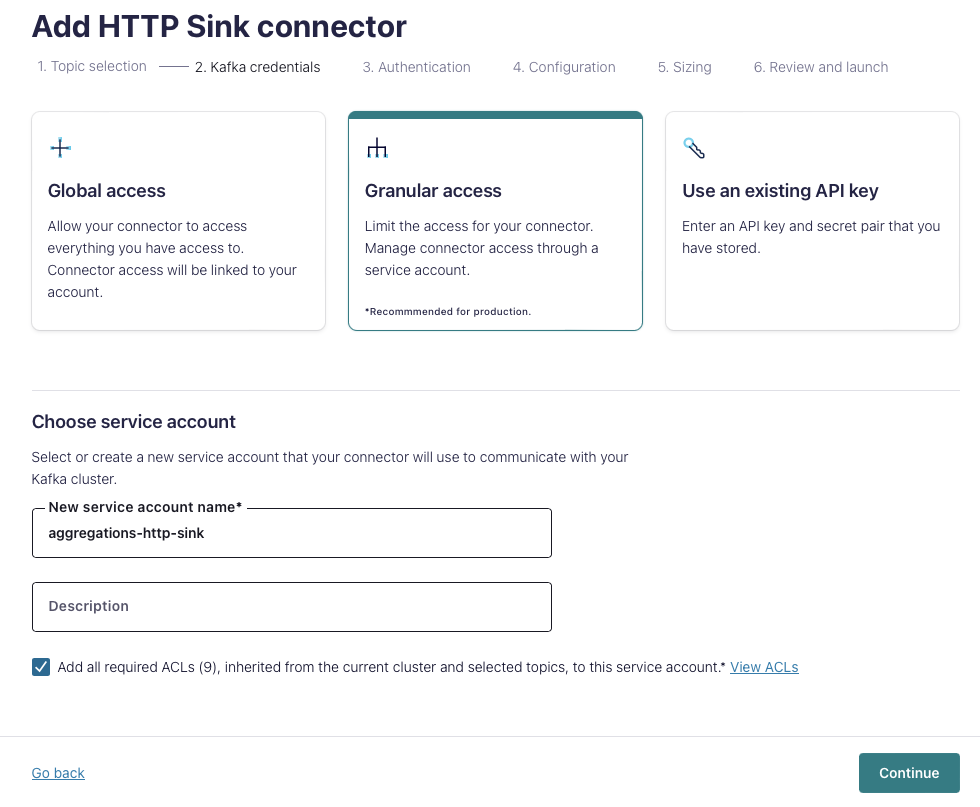Click the Global access heading
The width and height of the screenshot is (980, 807).
pyautogui.click(x=107, y=191)
